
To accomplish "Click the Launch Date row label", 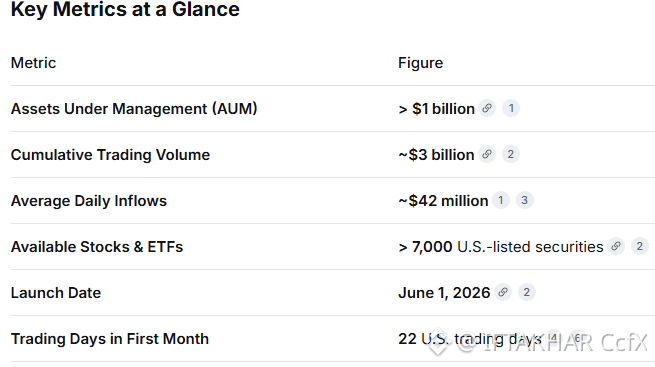I will pos(56,293).
